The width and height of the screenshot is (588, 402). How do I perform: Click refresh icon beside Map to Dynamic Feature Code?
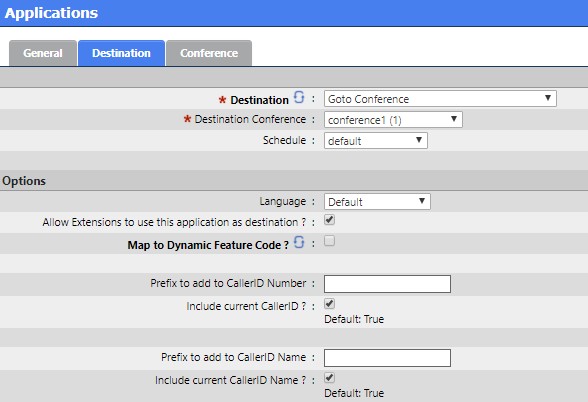click(299, 242)
